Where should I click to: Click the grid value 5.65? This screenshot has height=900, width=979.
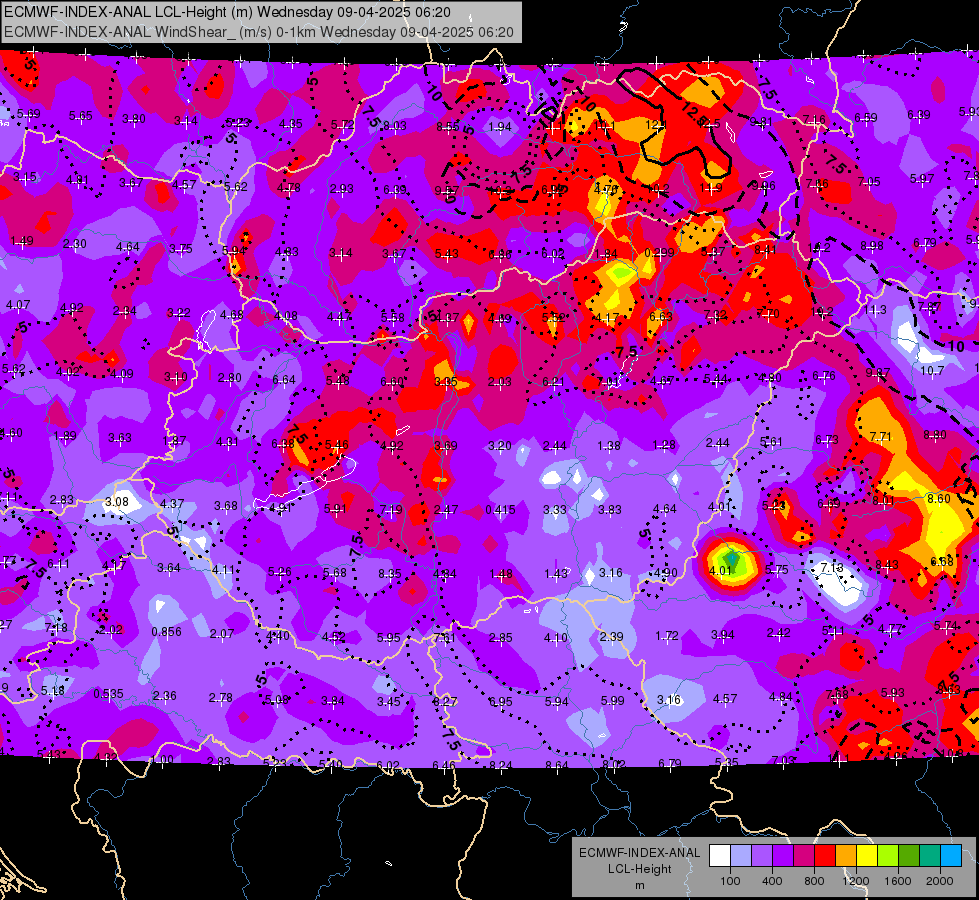coord(81,116)
